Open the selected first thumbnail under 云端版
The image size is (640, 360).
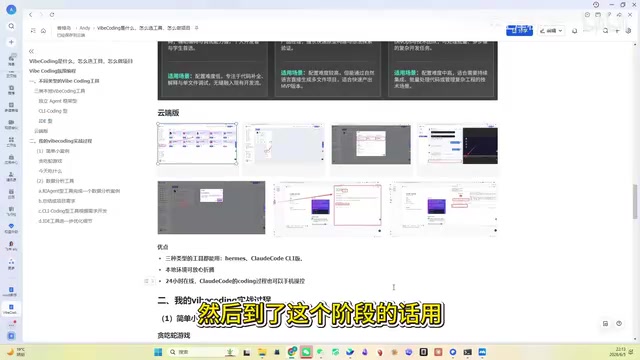coord(197,144)
